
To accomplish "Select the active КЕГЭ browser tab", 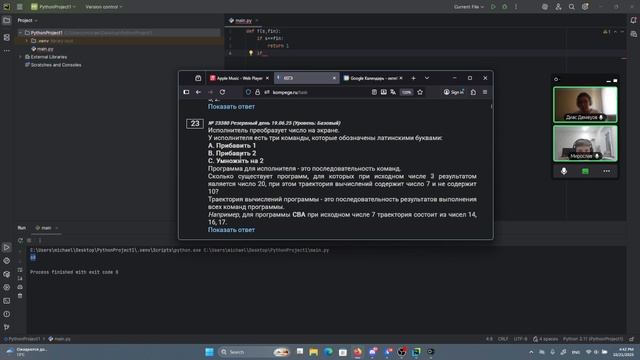I will pos(306,78).
